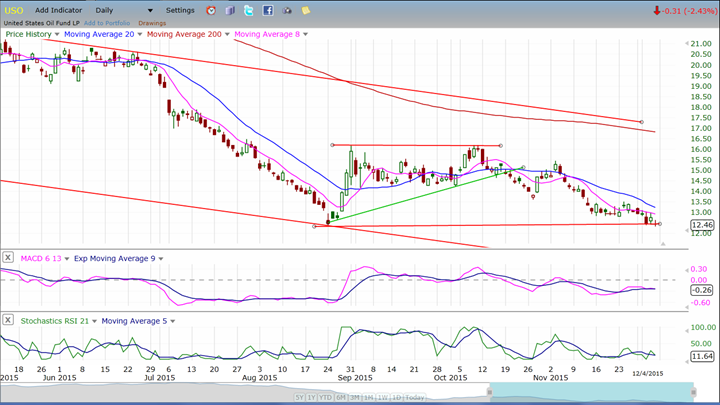Click the camera snapshot icon

(286, 10)
